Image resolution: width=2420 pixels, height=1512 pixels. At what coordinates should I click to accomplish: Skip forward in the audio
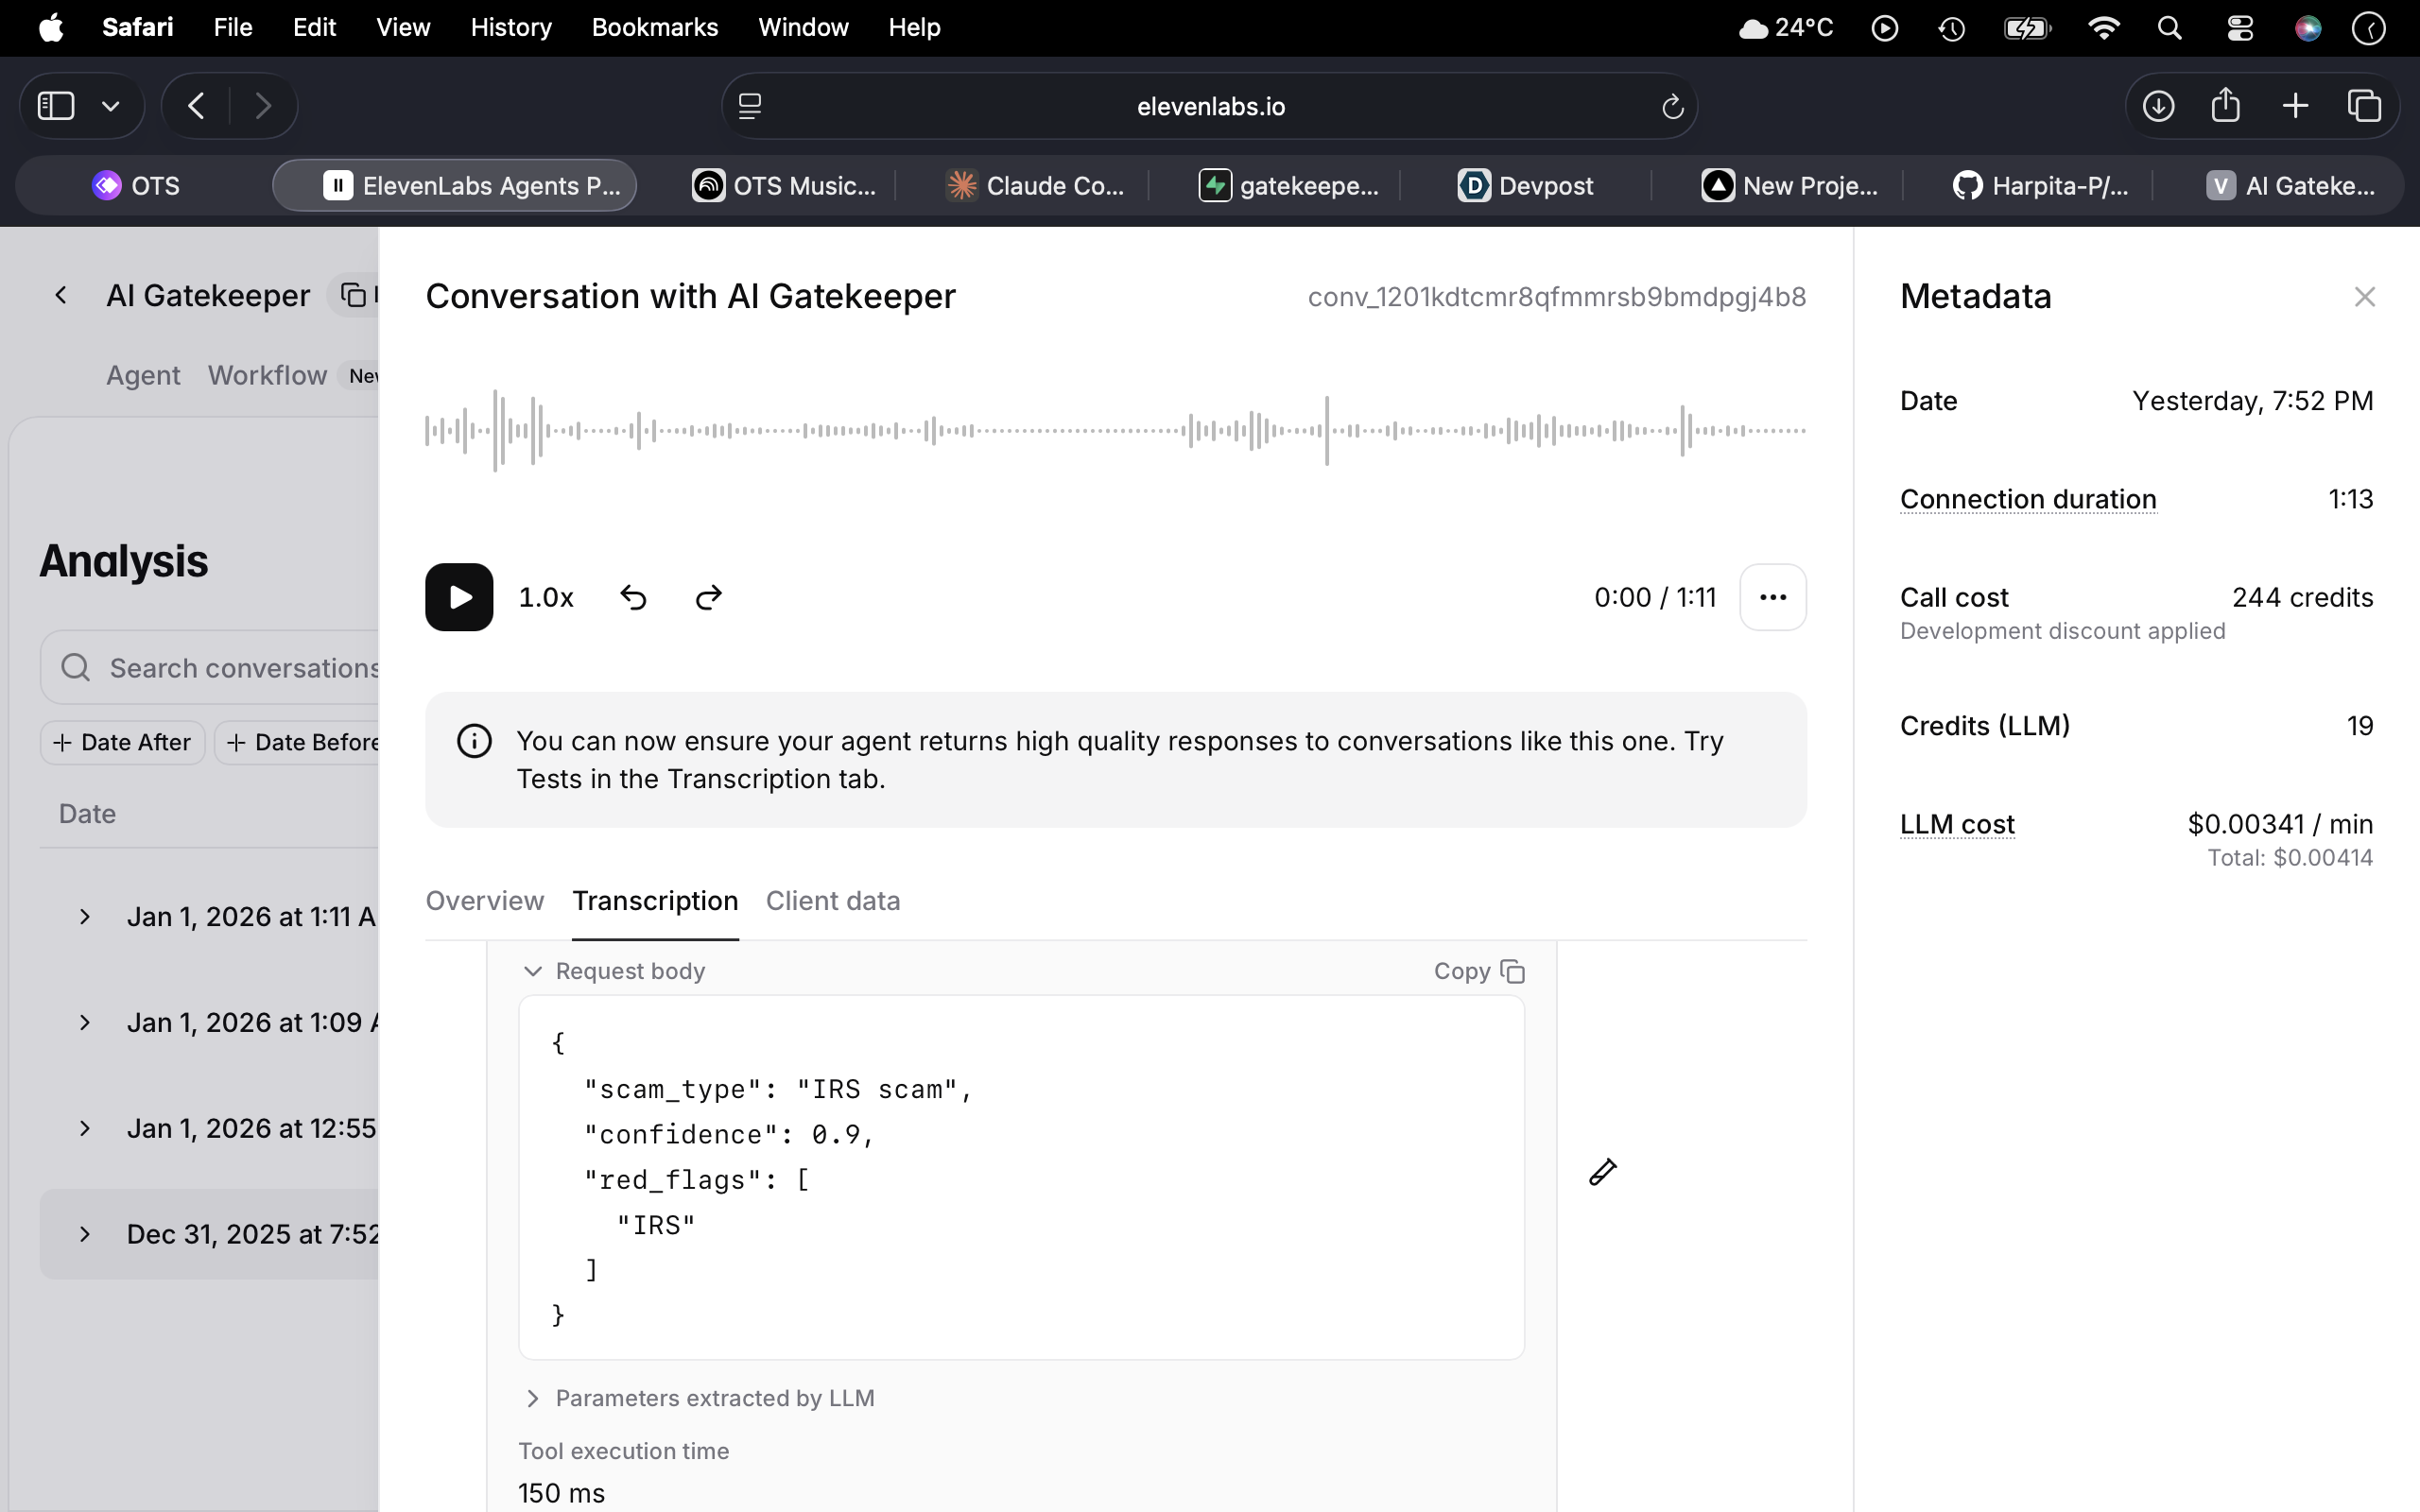coord(708,597)
